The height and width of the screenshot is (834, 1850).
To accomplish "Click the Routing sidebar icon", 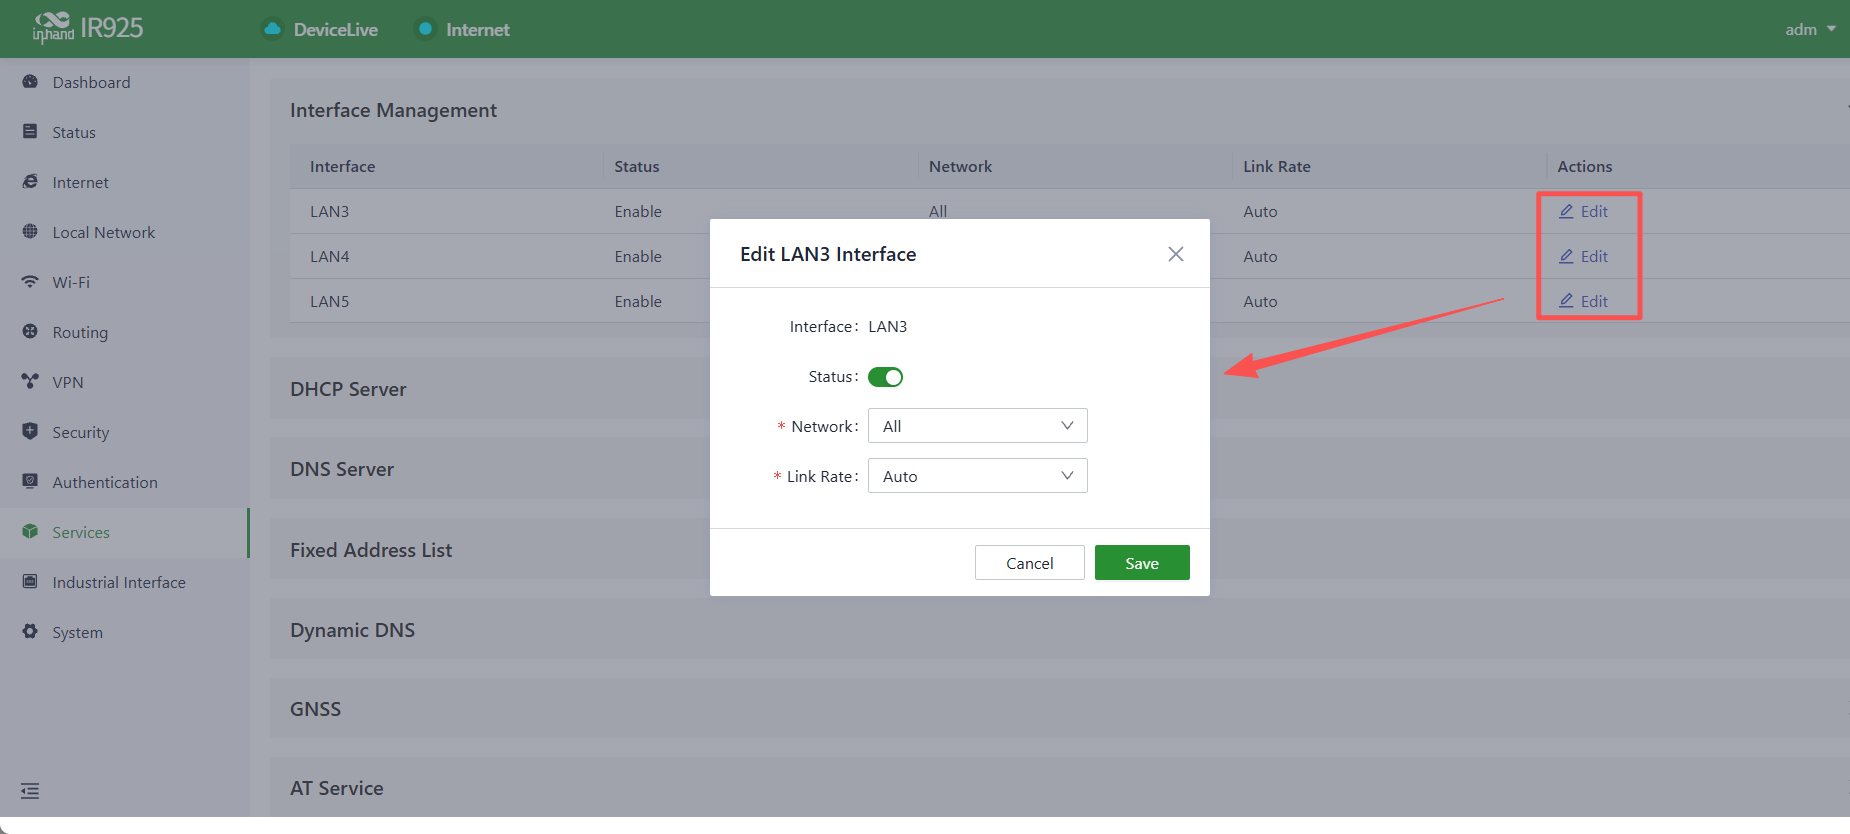I will 30,332.
